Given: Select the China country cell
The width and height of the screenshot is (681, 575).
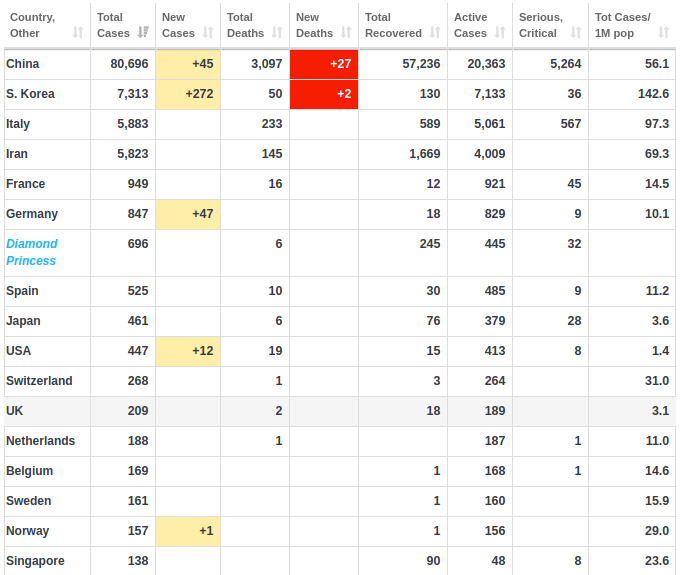Looking at the screenshot, I should [47, 64].
